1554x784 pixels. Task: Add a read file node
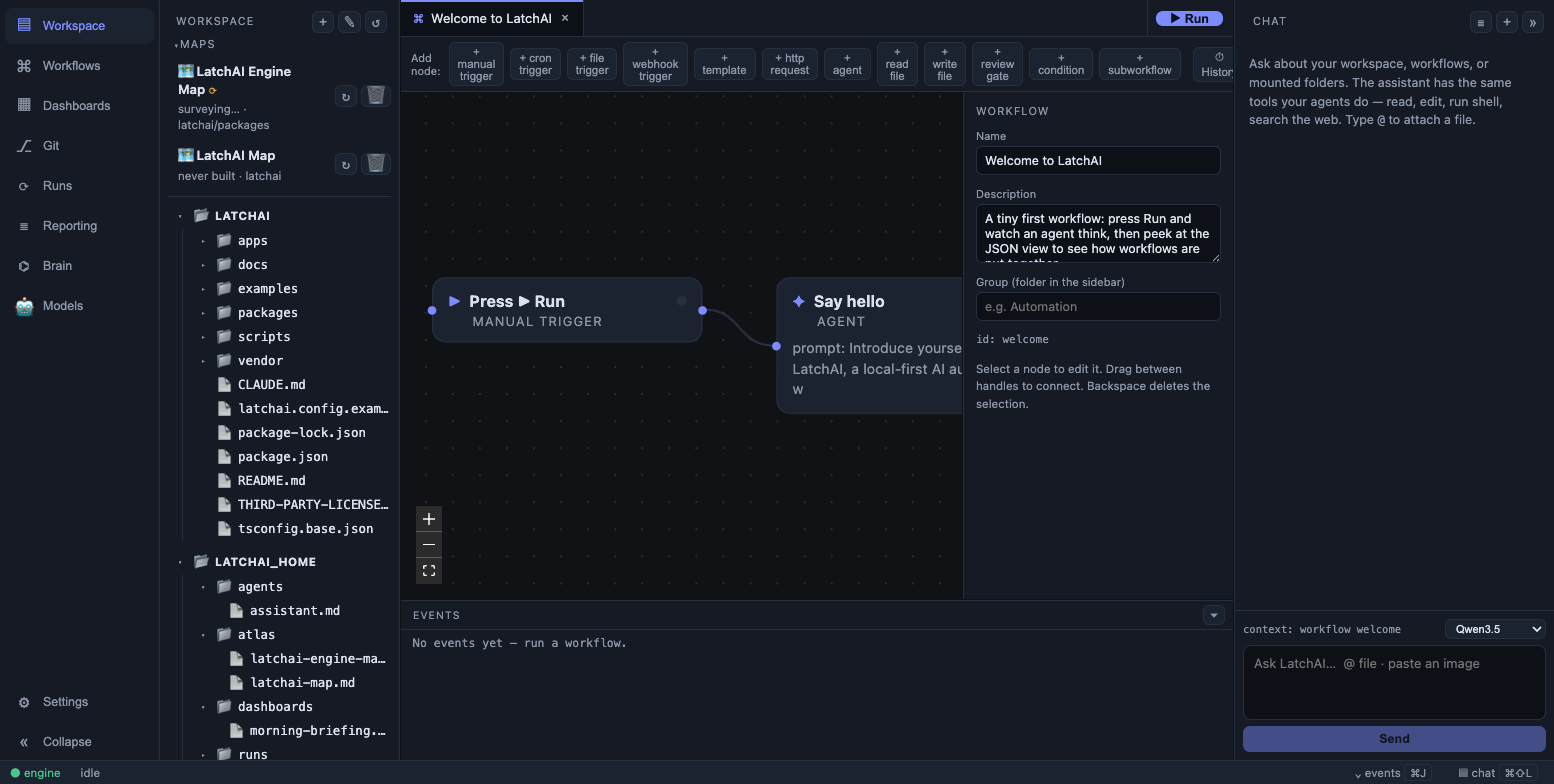pos(897,64)
